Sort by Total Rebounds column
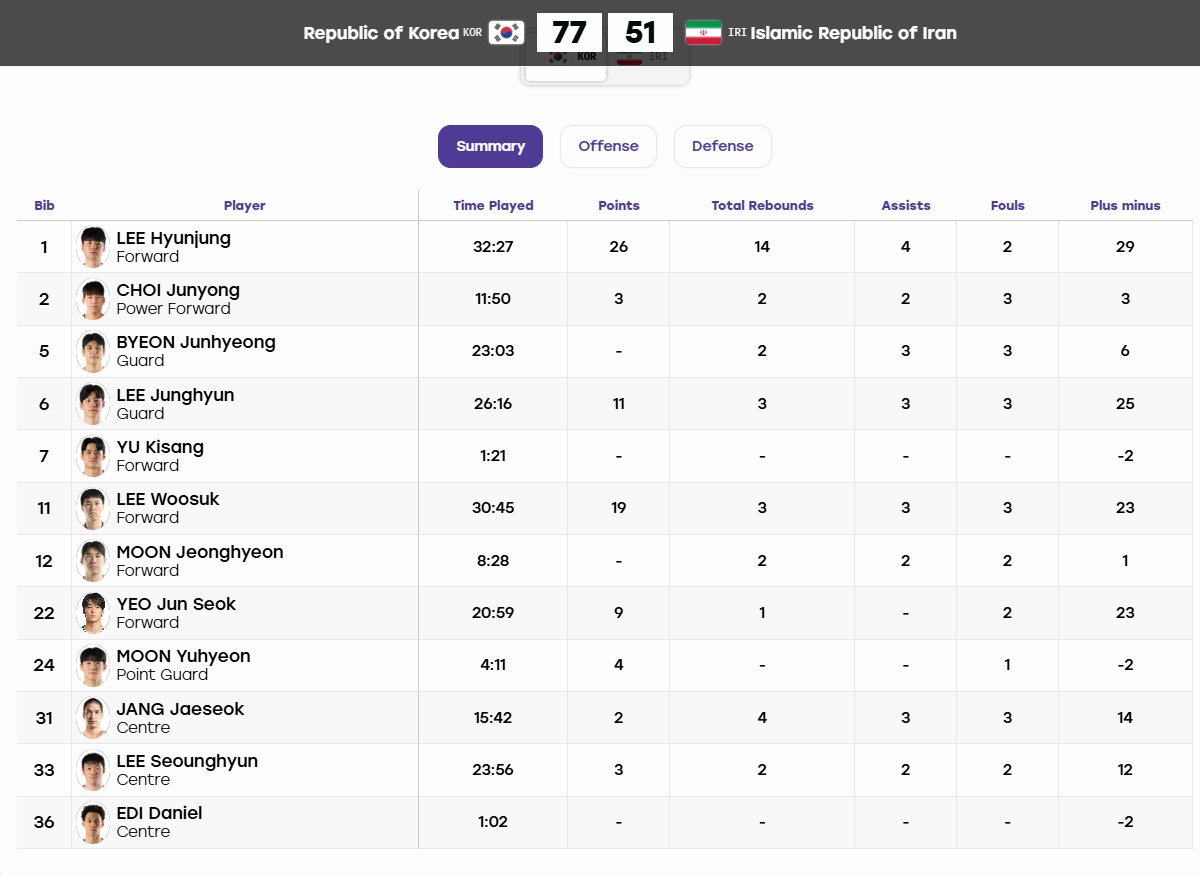 (x=762, y=206)
